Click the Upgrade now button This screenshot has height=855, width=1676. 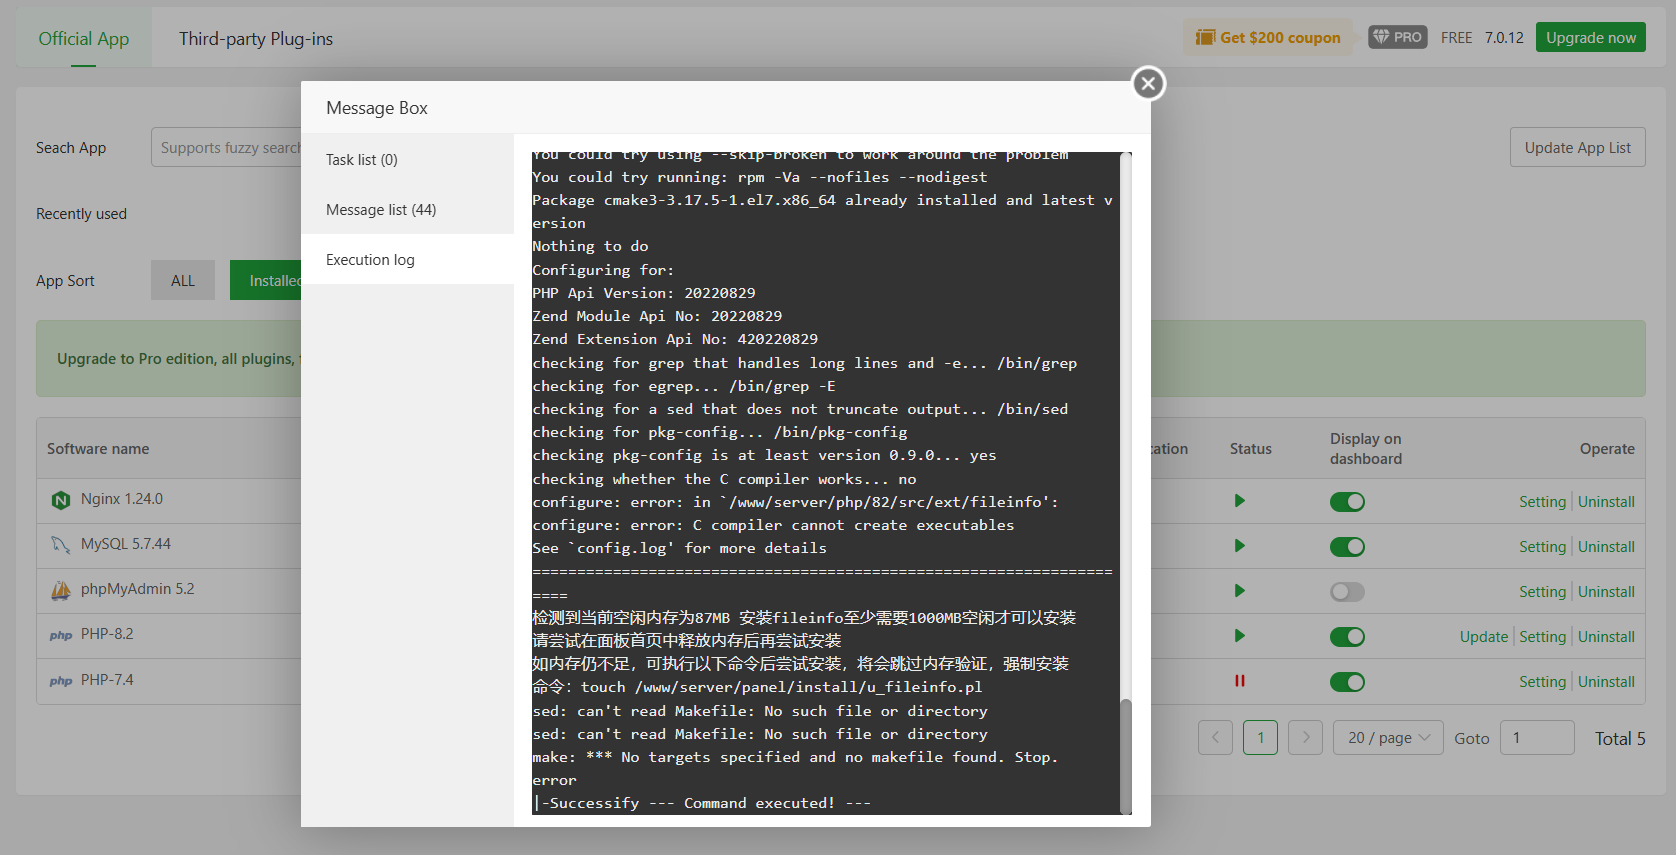coord(1590,37)
